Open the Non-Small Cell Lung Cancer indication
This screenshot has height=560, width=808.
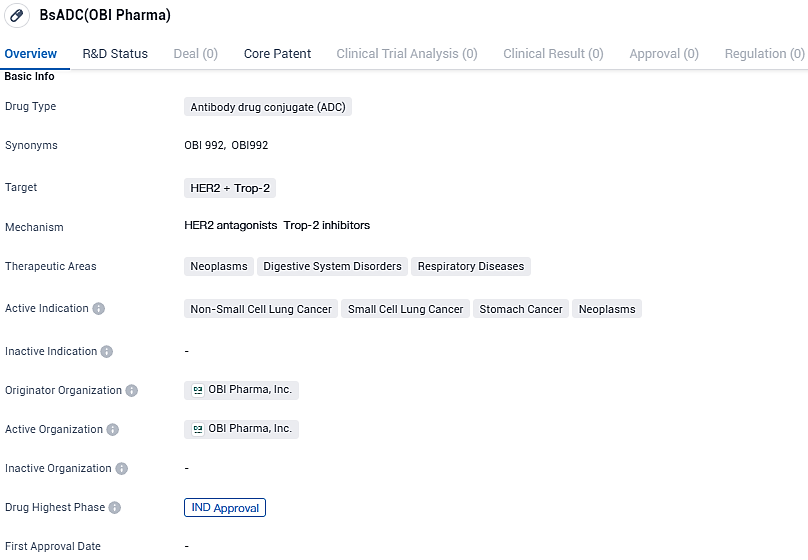tap(261, 309)
